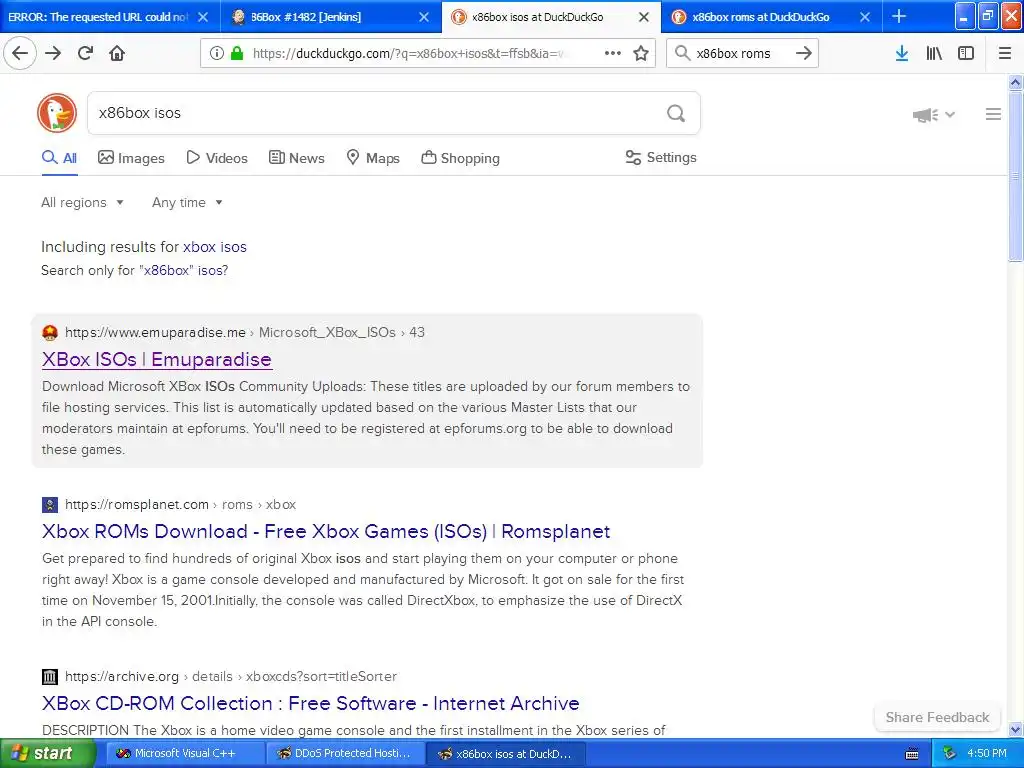Submit the x86box roms search arrow

(x=804, y=53)
